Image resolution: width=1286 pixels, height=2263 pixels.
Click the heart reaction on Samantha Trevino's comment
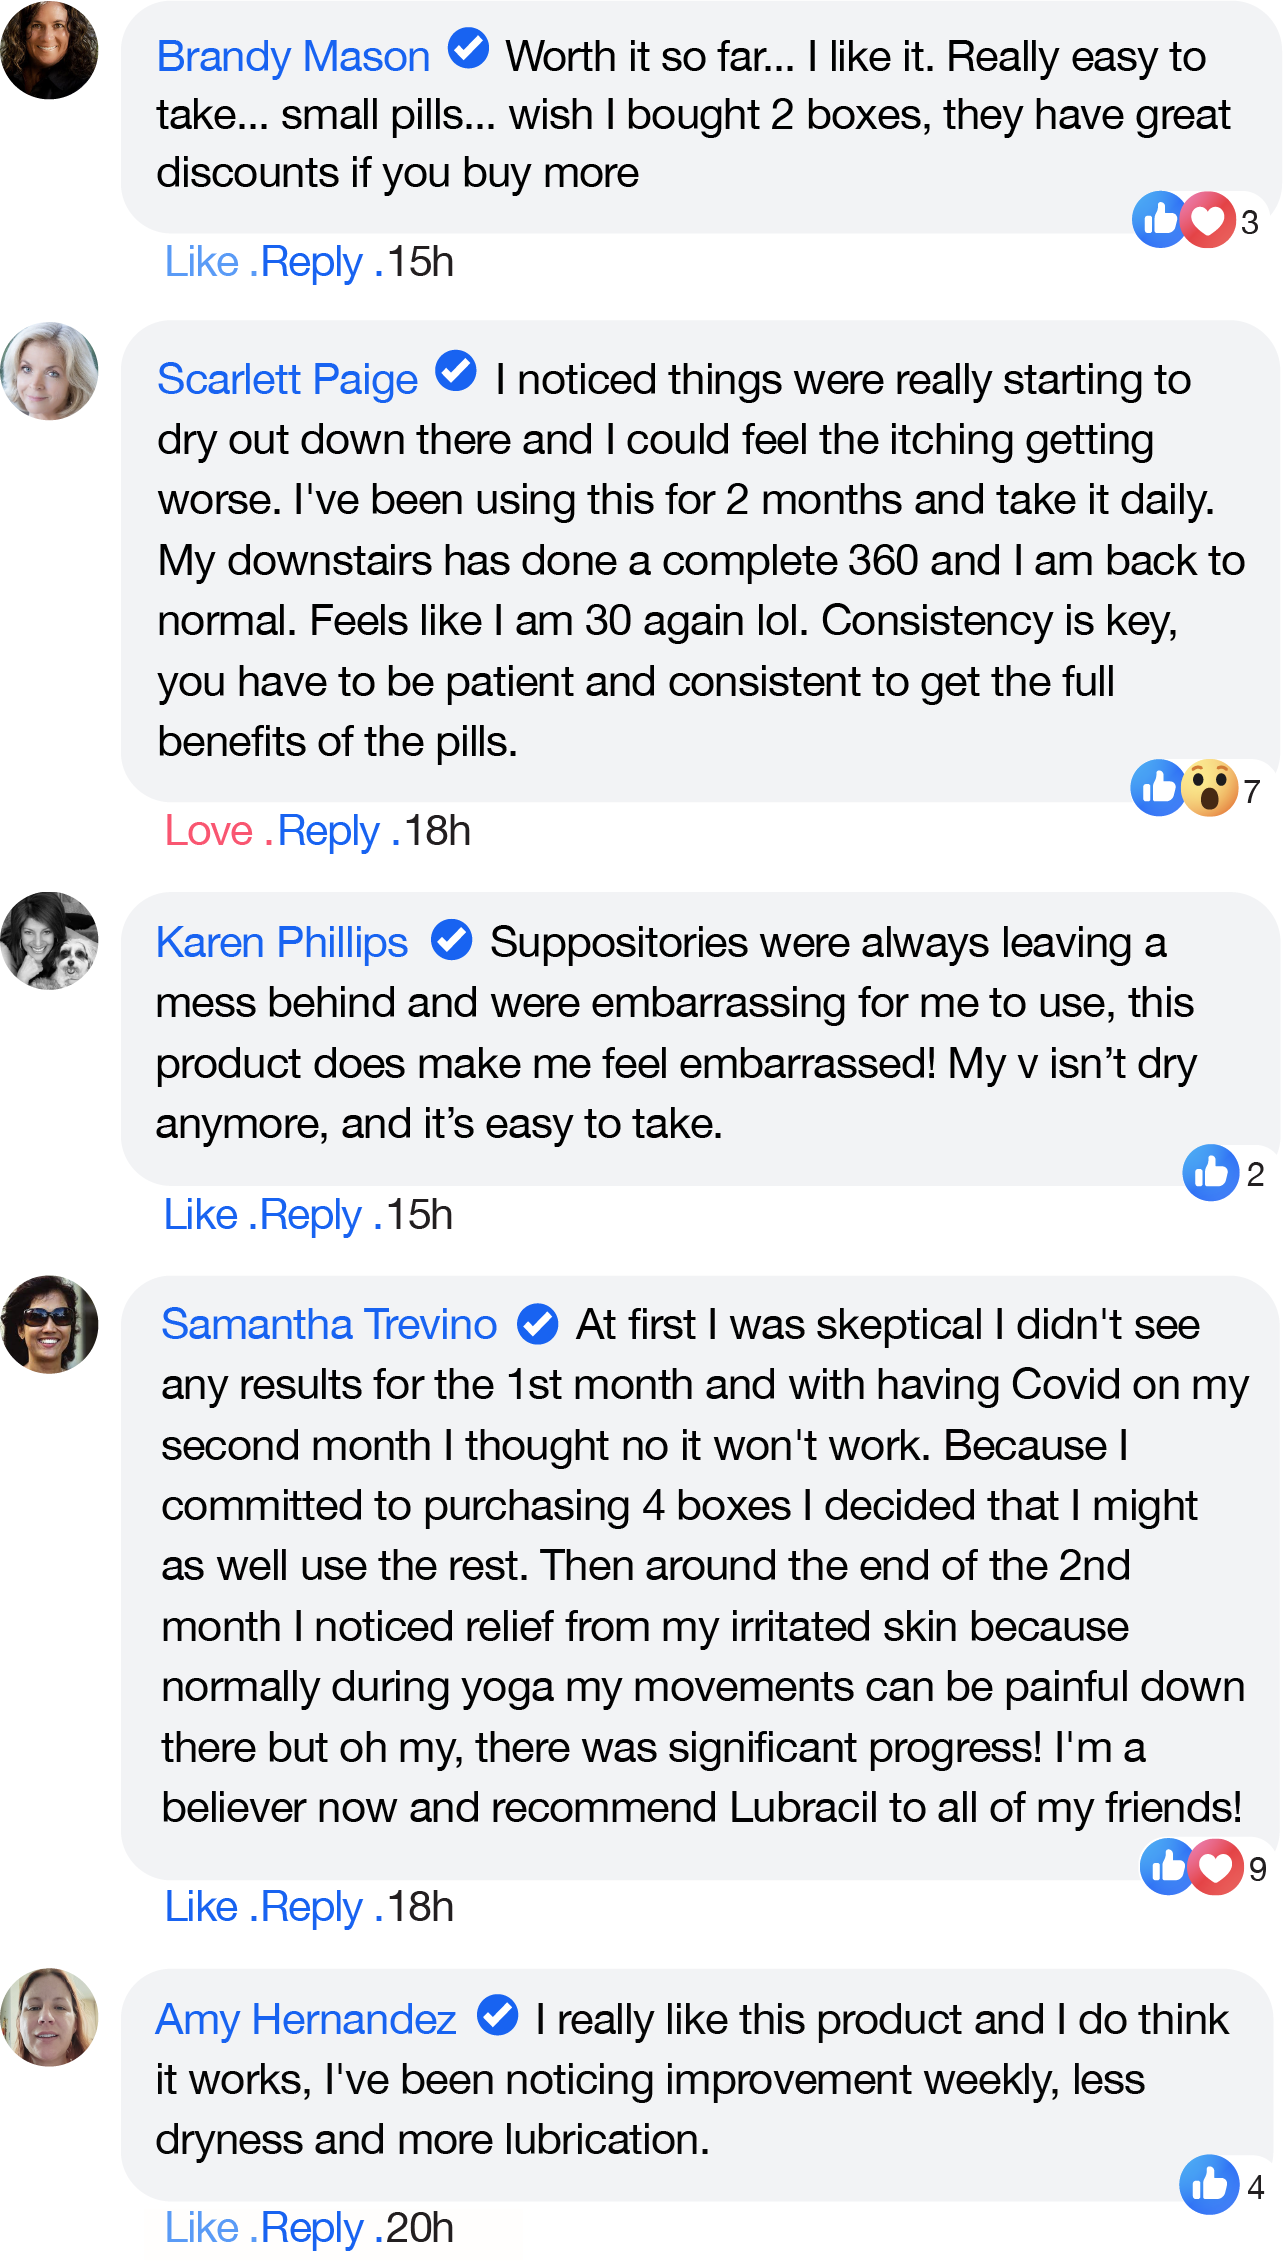[1215, 1866]
